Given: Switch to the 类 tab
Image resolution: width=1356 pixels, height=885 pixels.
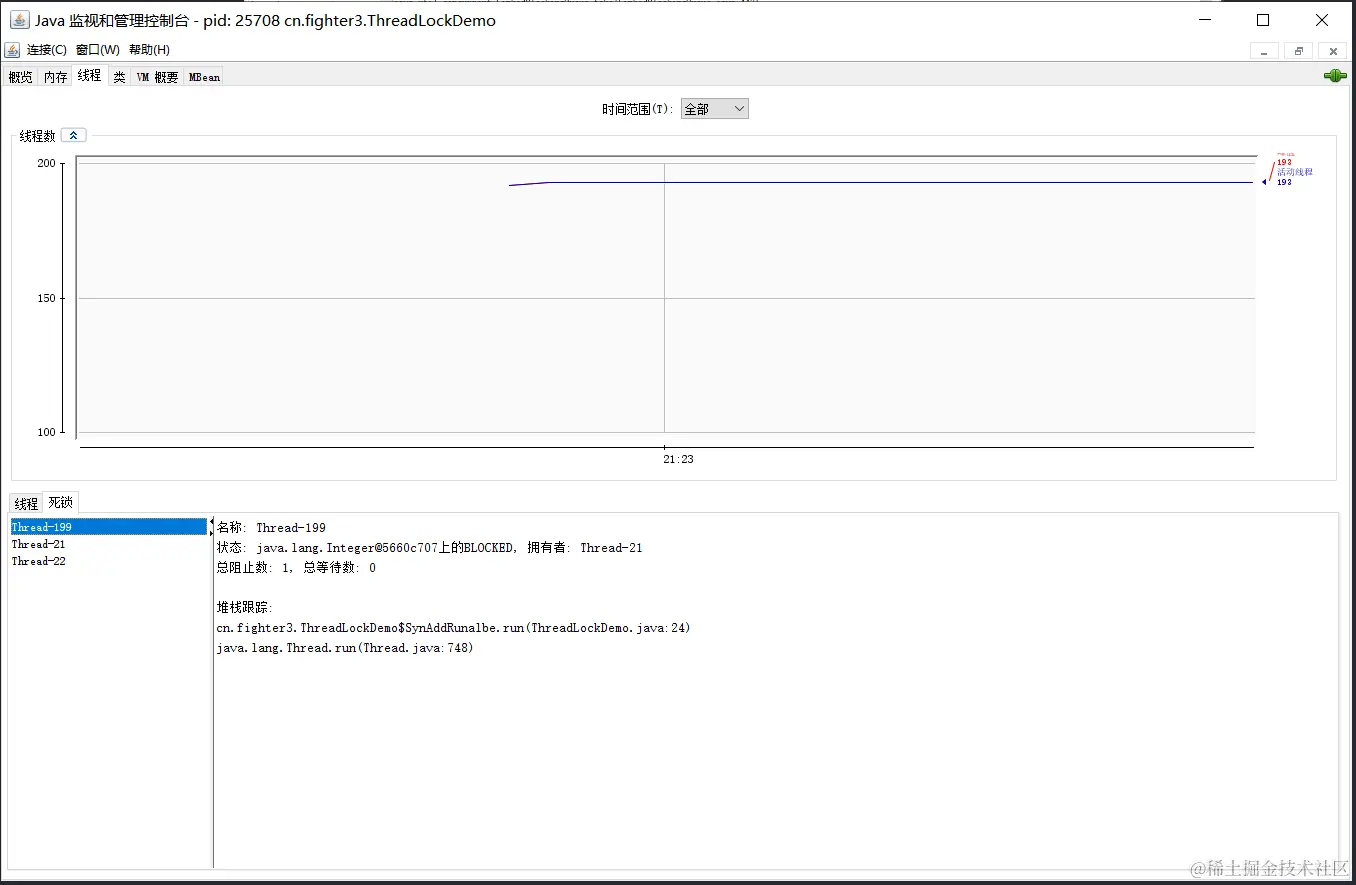Looking at the screenshot, I should (119, 76).
